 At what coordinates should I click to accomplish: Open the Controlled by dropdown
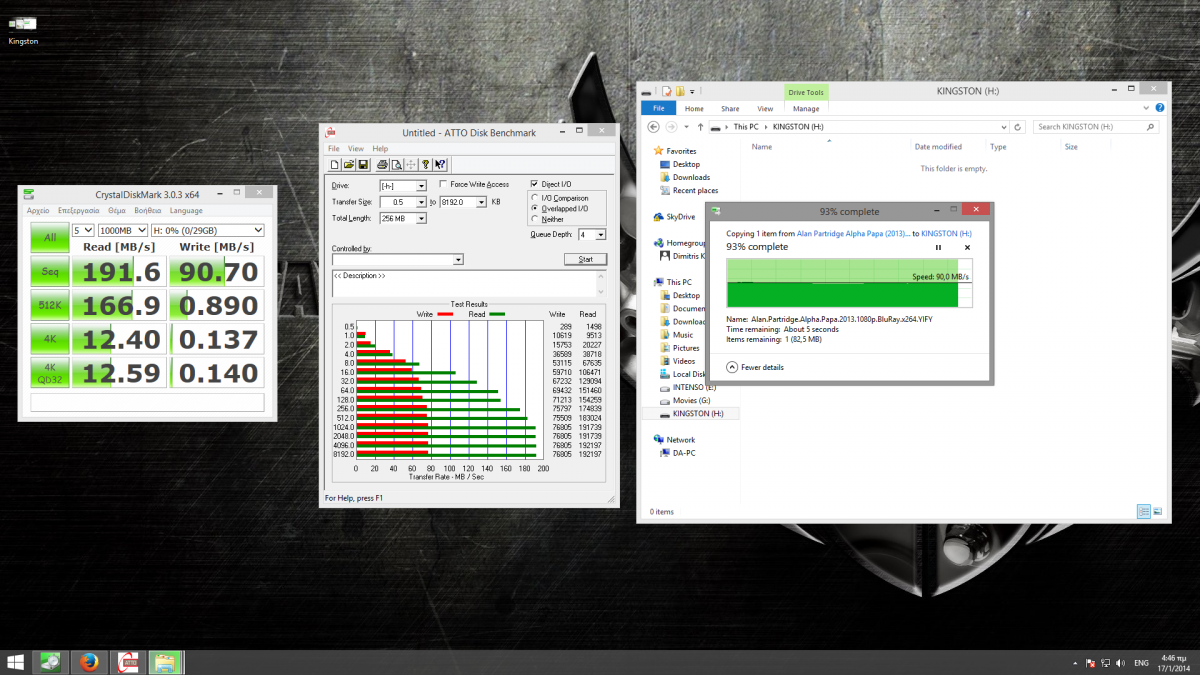458,260
